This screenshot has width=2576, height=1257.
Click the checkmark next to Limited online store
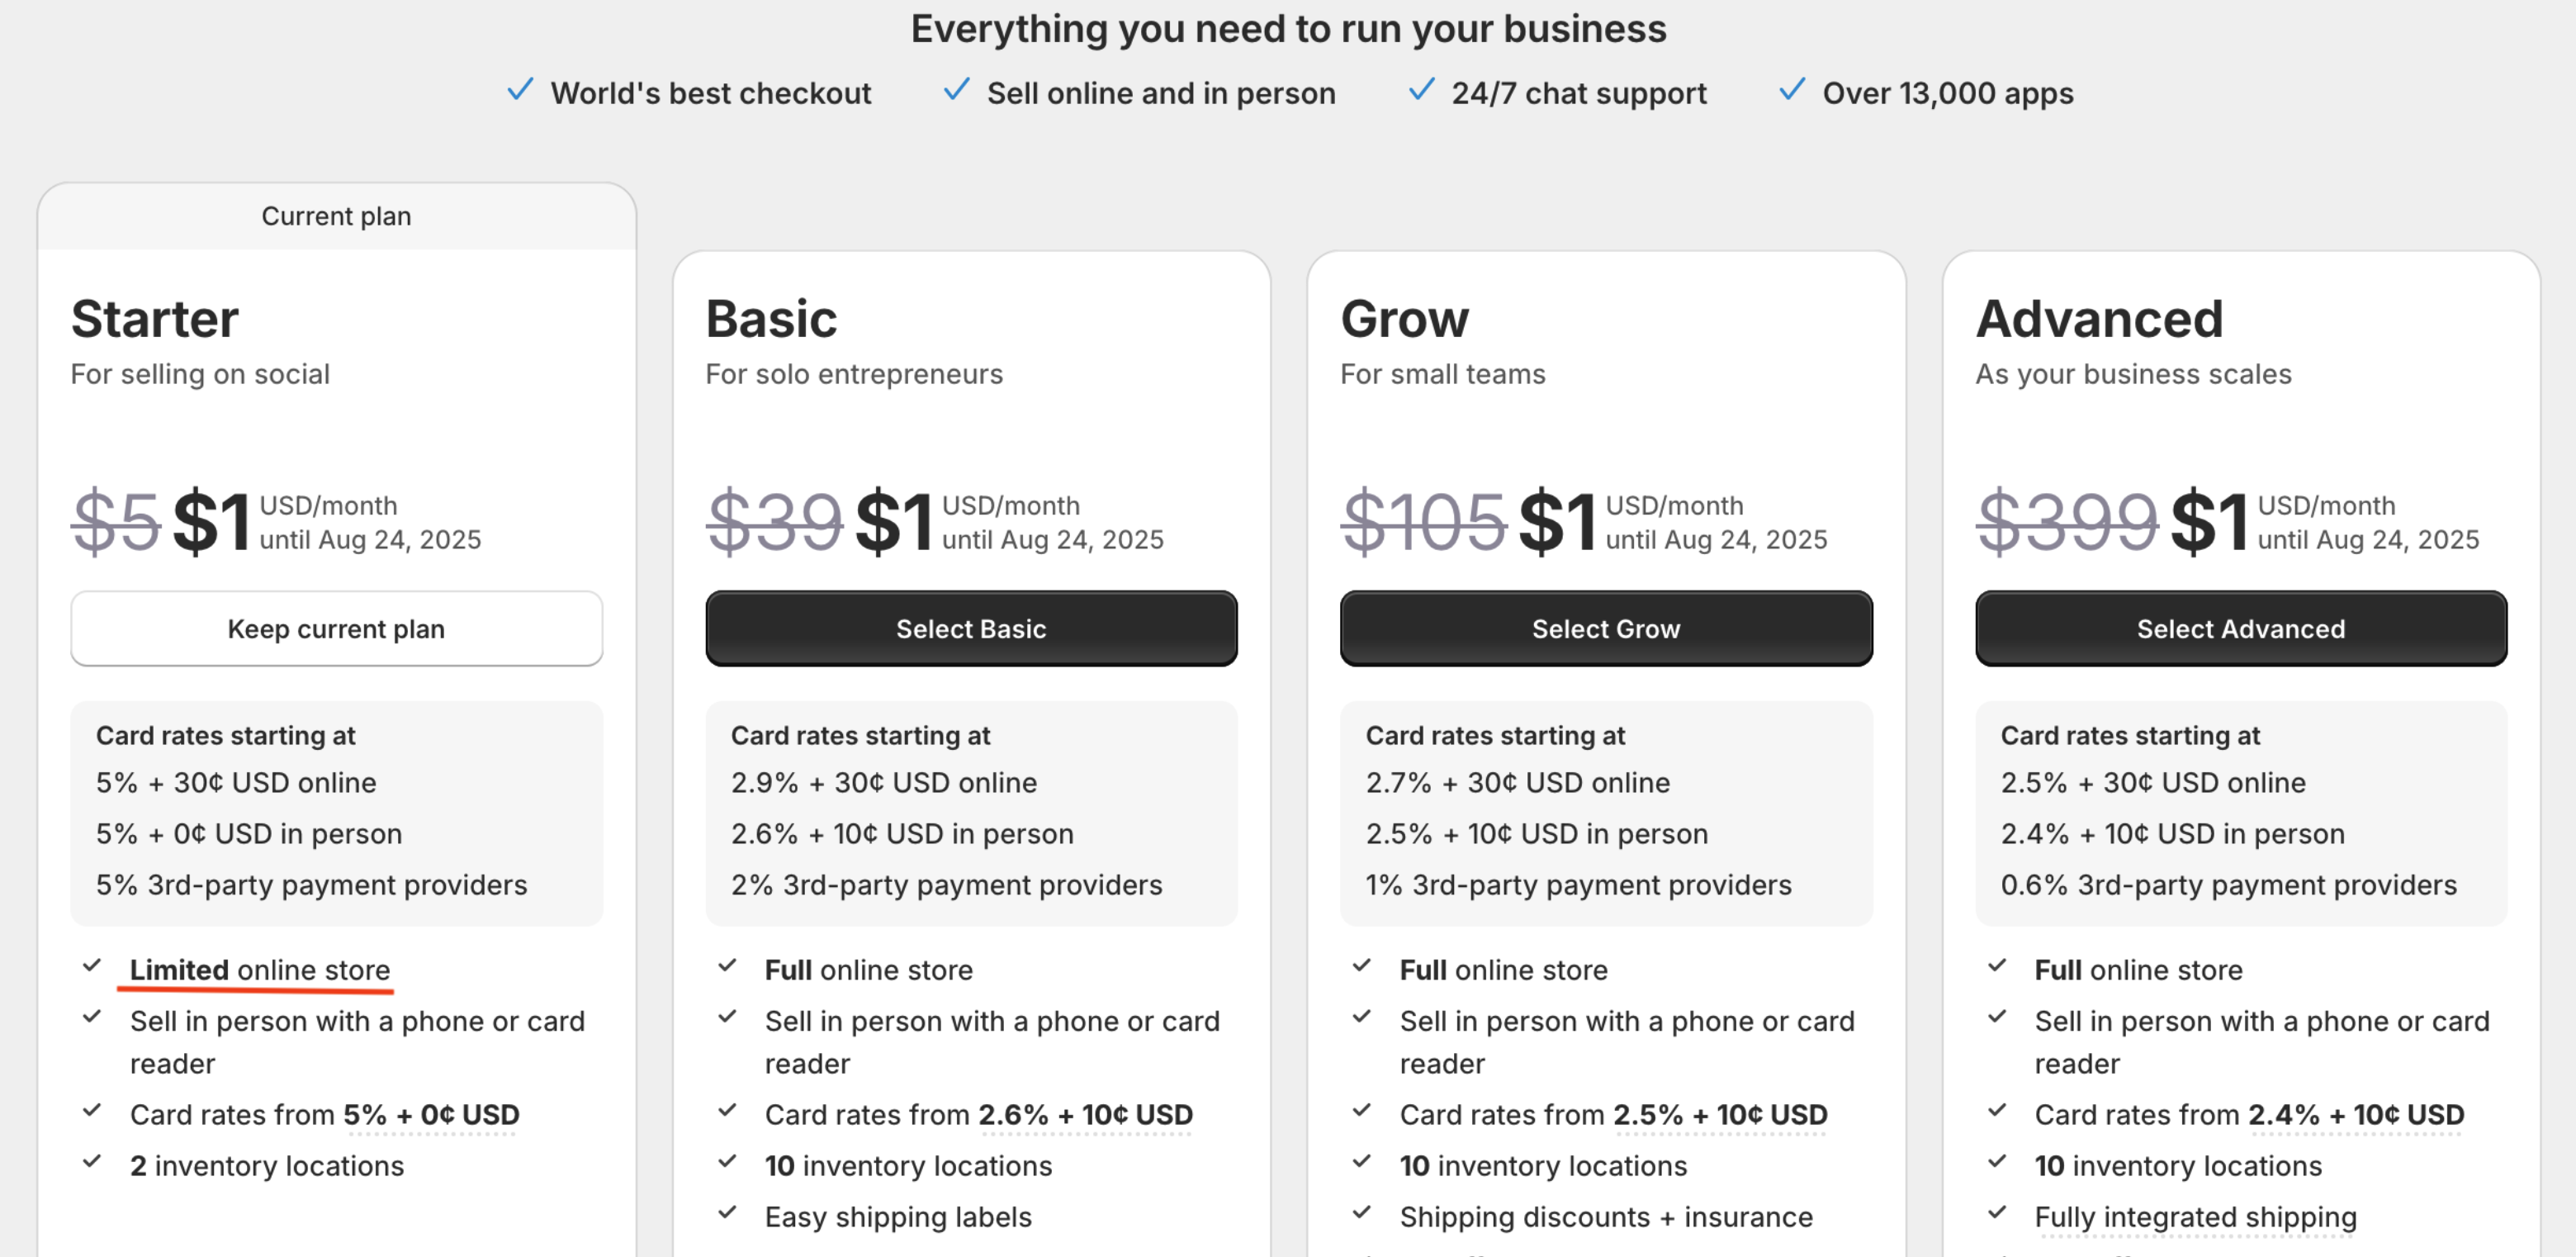[92, 966]
